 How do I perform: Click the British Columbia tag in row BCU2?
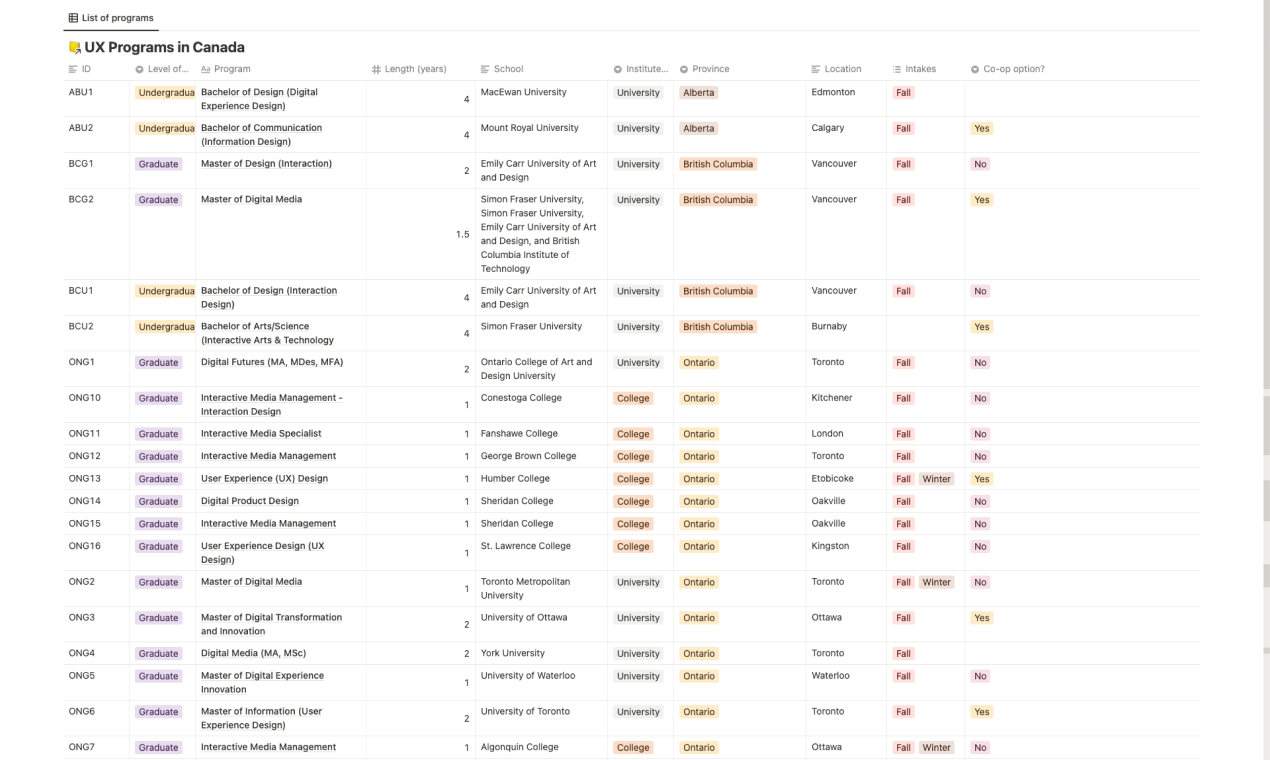(718, 327)
